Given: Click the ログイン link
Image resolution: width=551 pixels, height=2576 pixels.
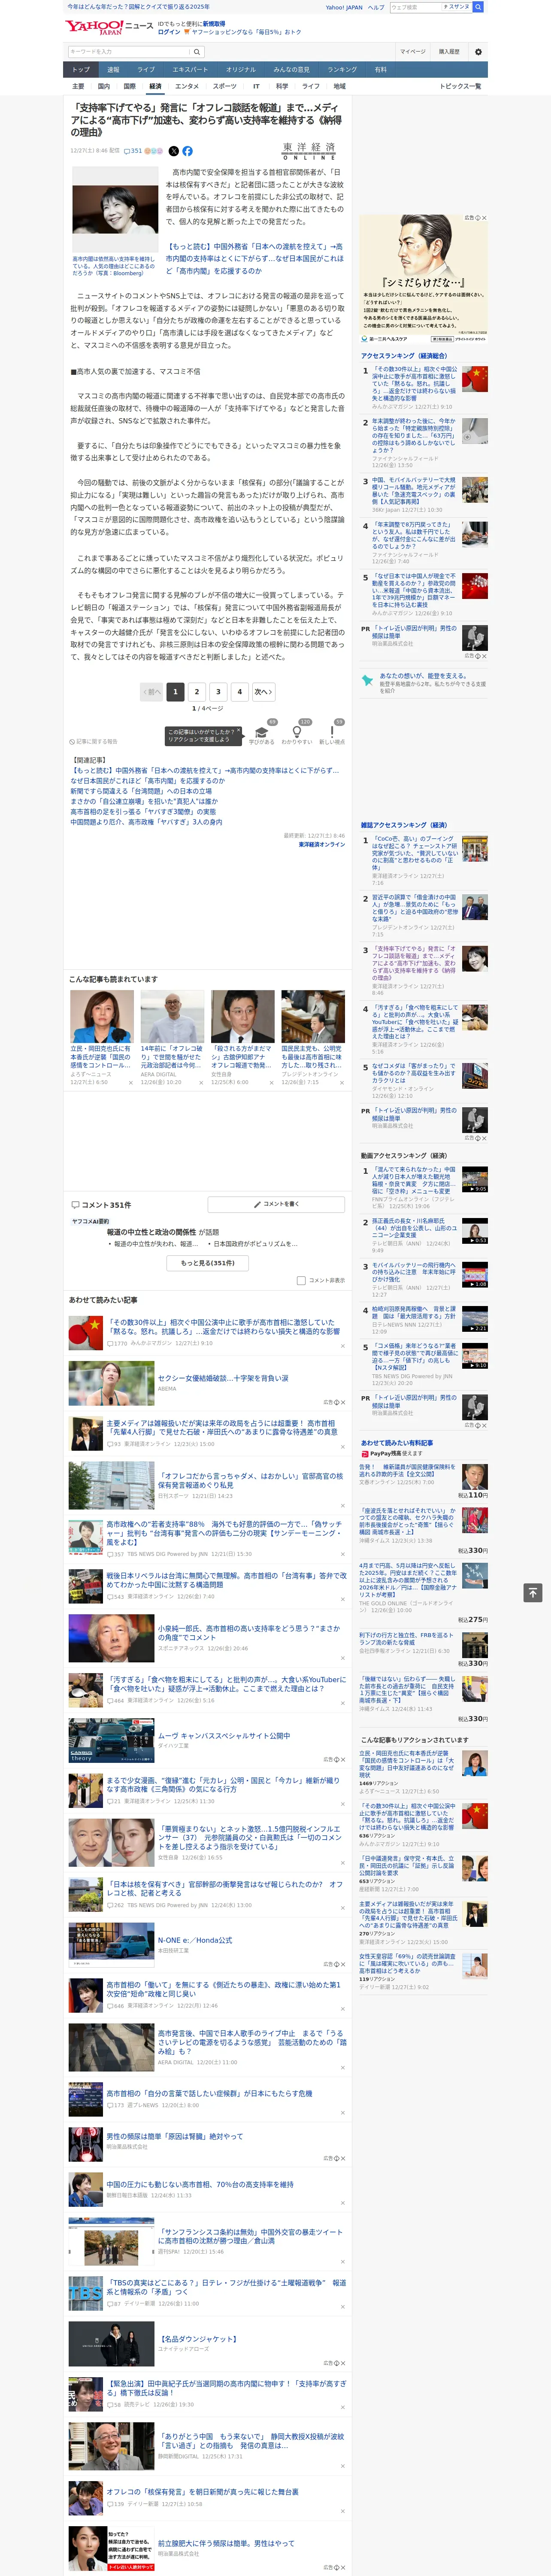Looking at the screenshot, I should [169, 32].
